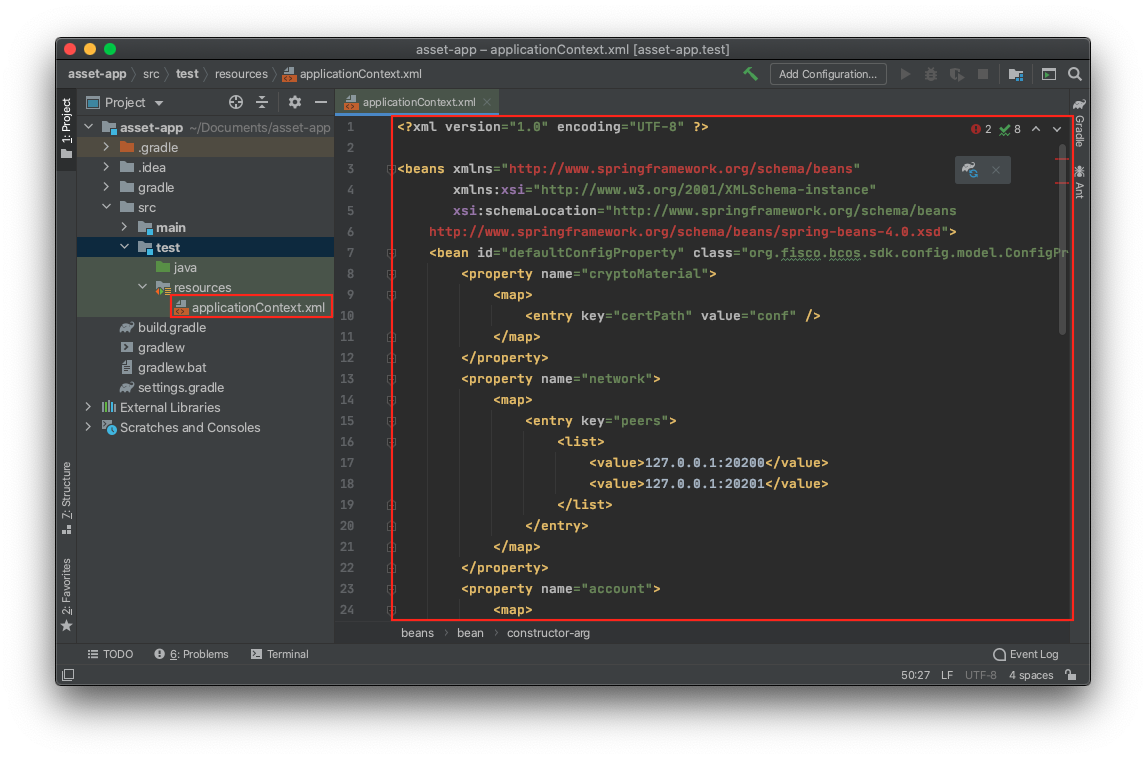The image size is (1146, 759).
Task: Toggle tool window bars icon in status bar
Action: [68, 675]
